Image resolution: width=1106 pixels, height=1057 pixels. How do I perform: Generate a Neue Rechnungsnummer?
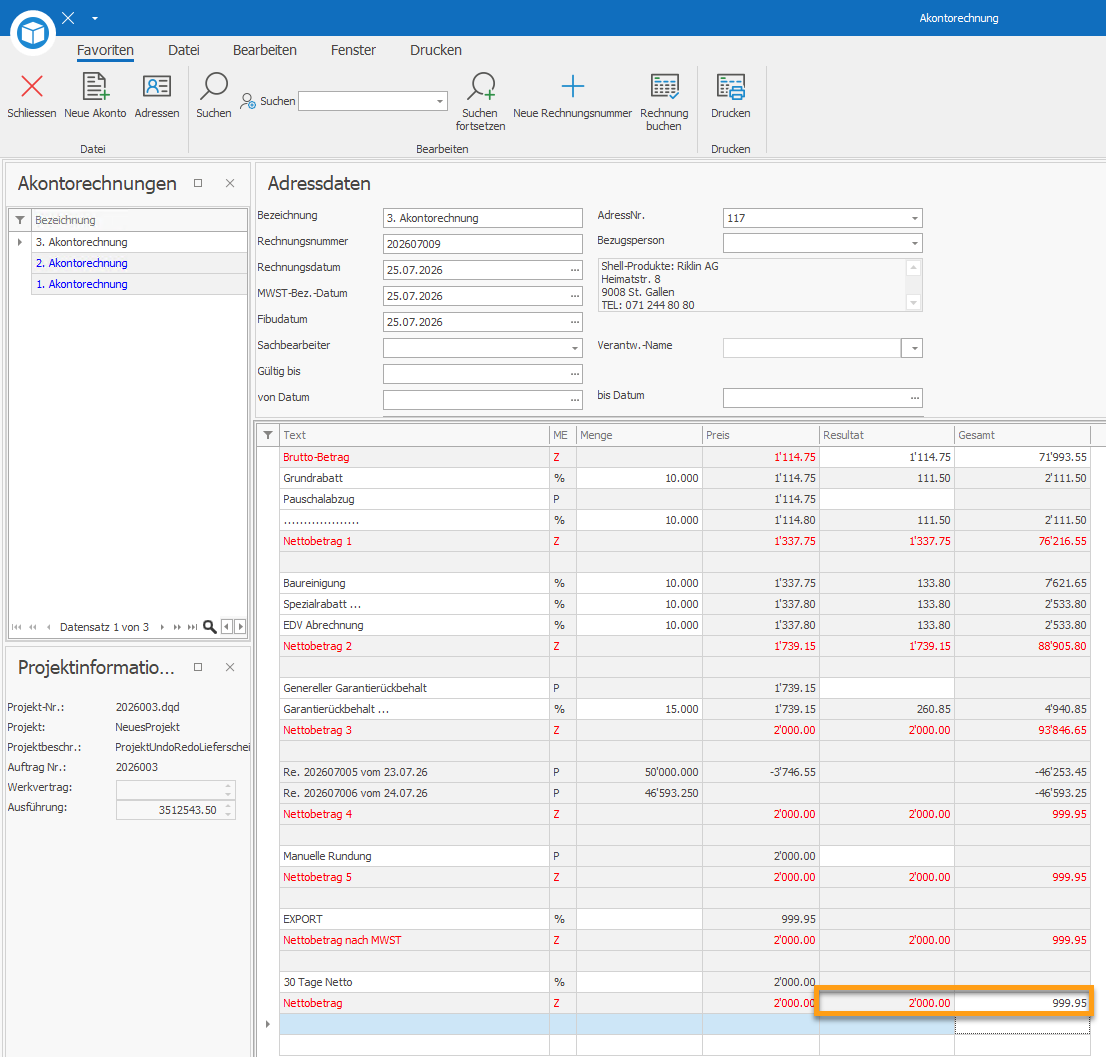coord(573,87)
